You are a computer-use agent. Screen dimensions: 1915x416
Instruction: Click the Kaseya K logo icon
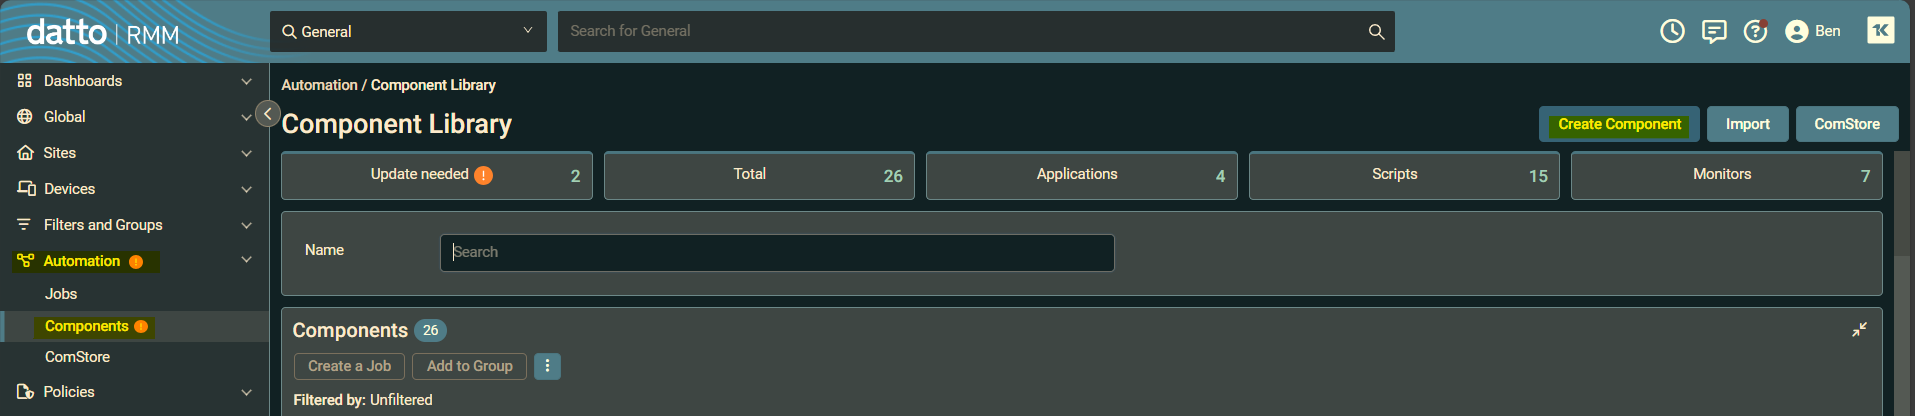[1880, 30]
